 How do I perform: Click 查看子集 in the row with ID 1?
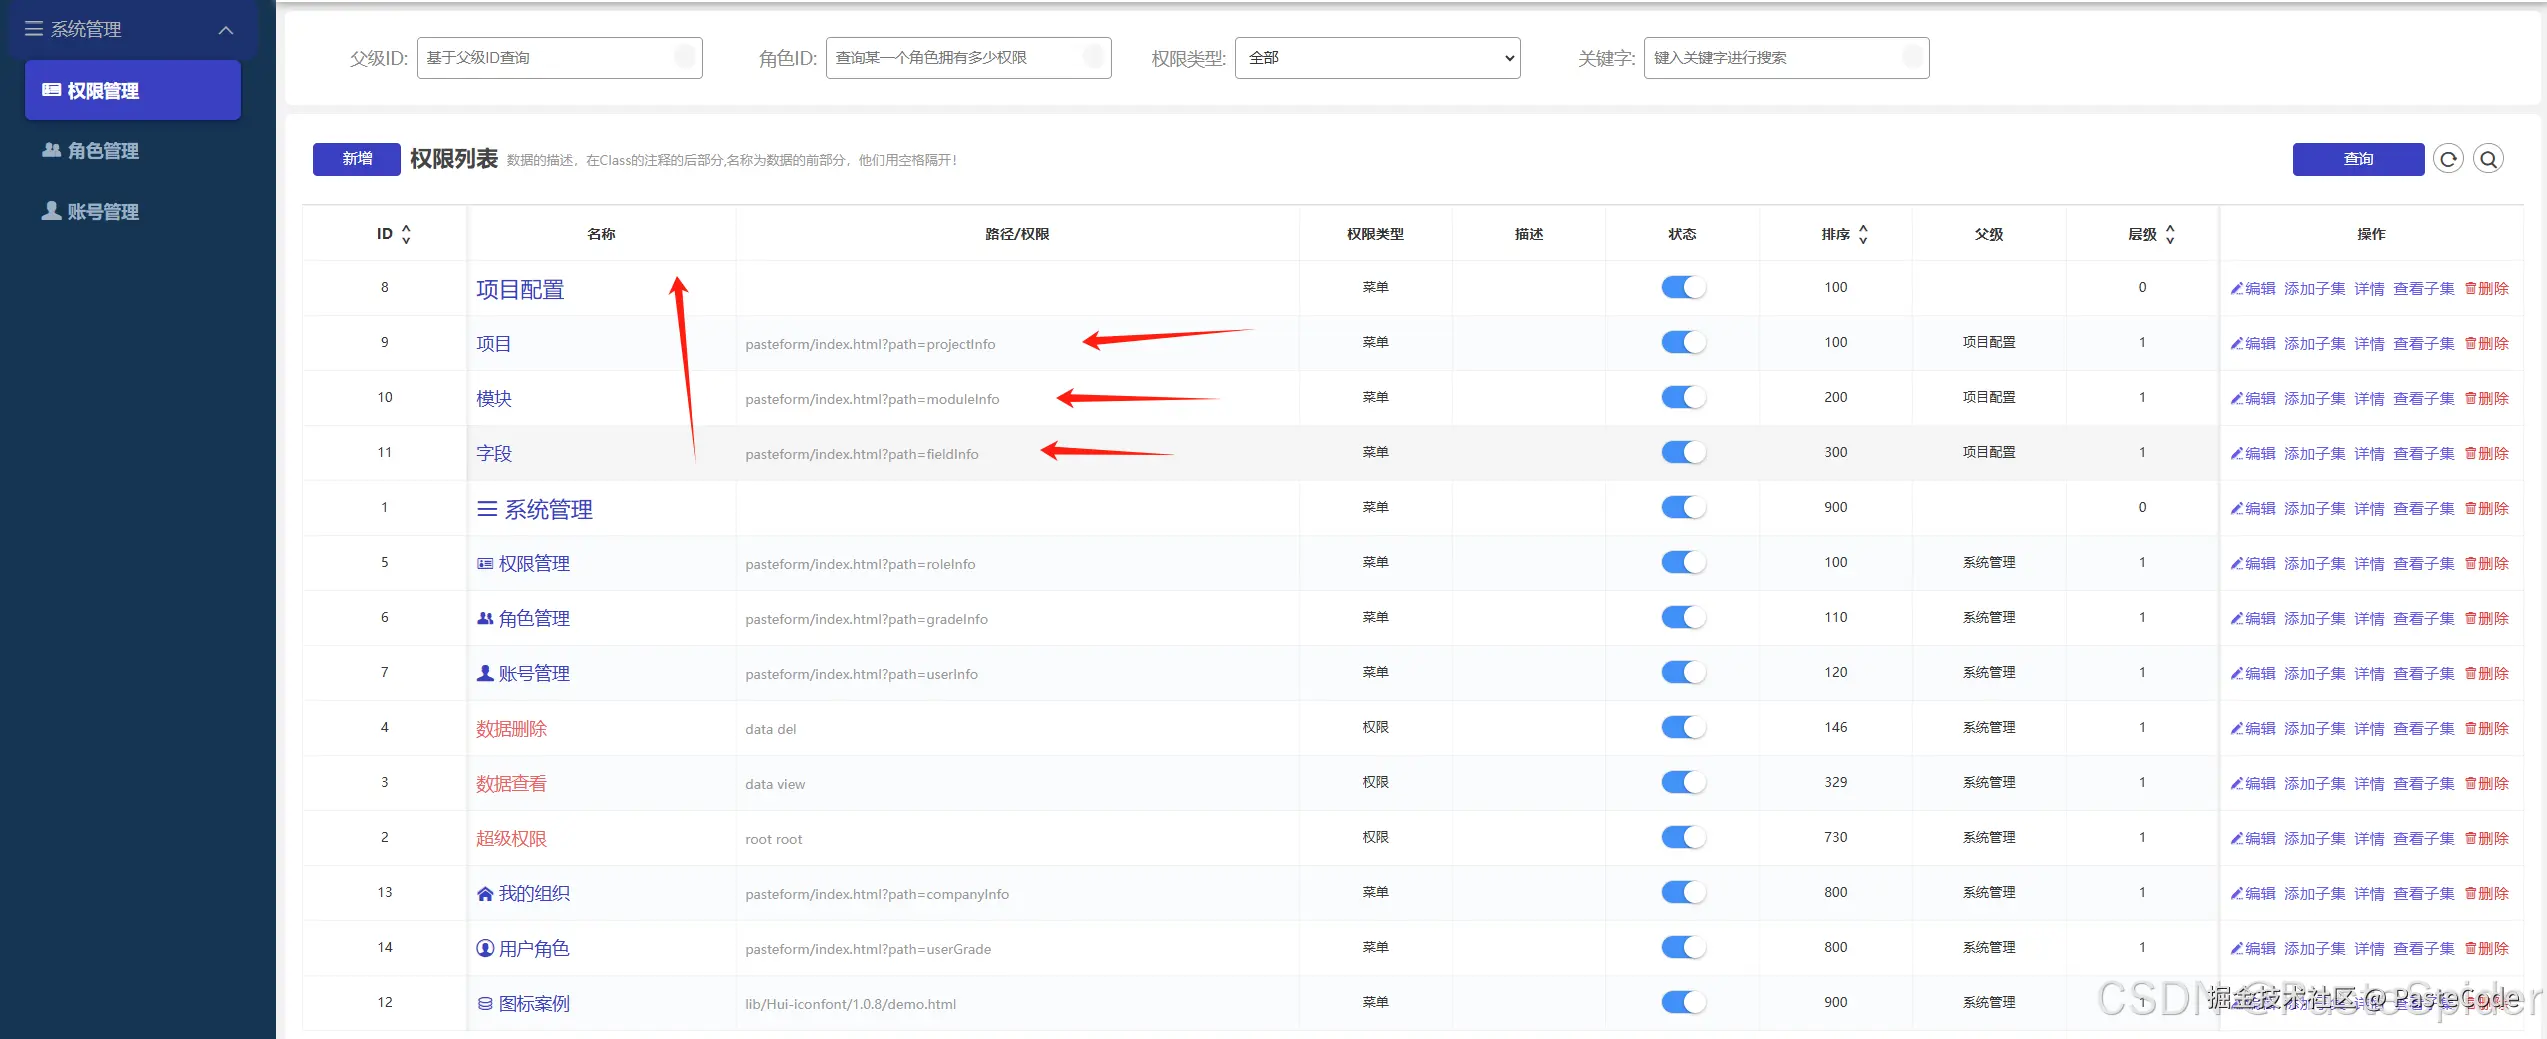[x=2424, y=509]
